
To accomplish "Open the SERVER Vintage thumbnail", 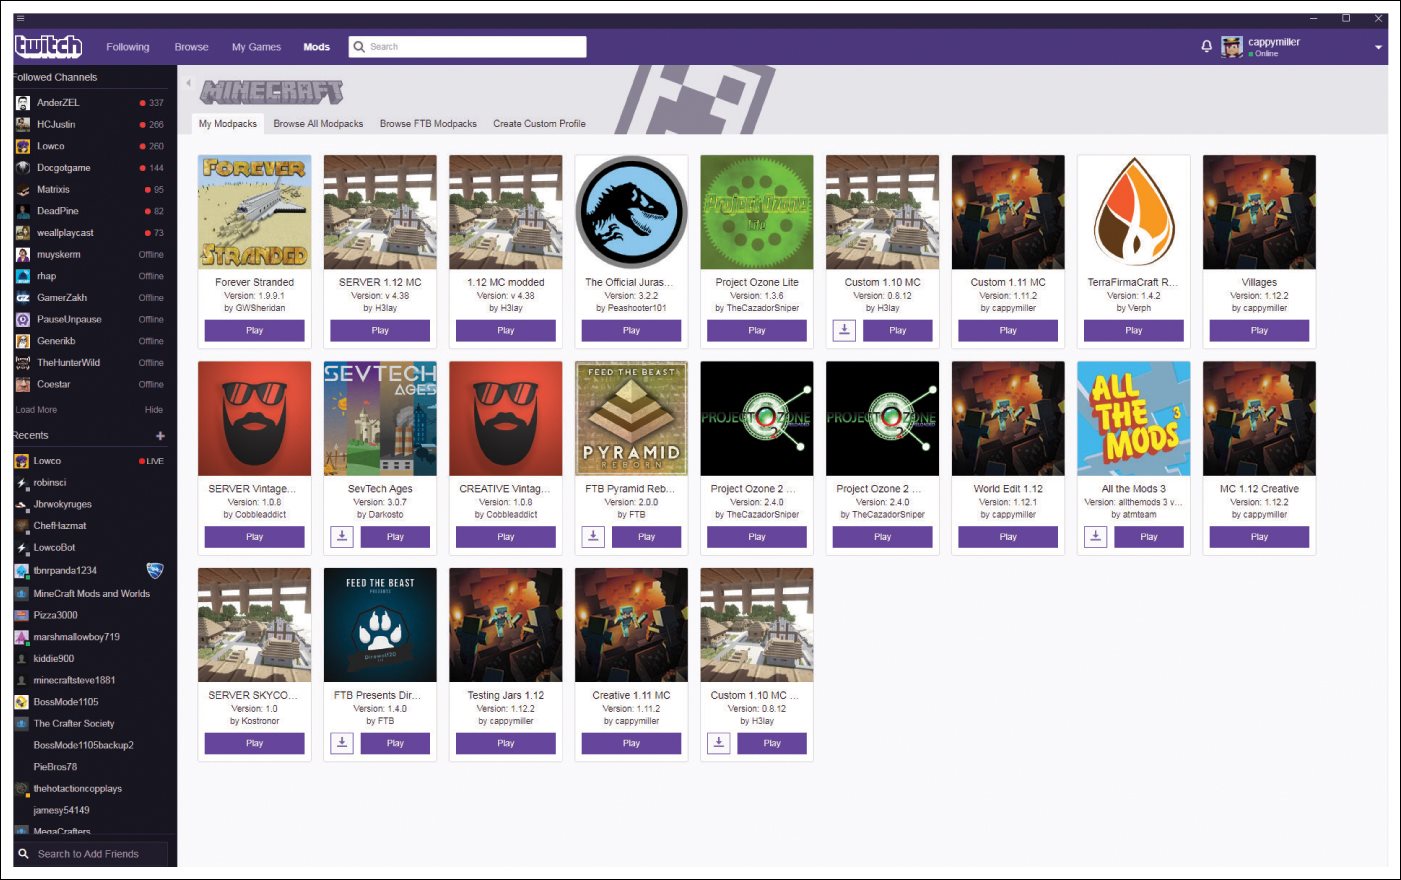I will click(254, 418).
